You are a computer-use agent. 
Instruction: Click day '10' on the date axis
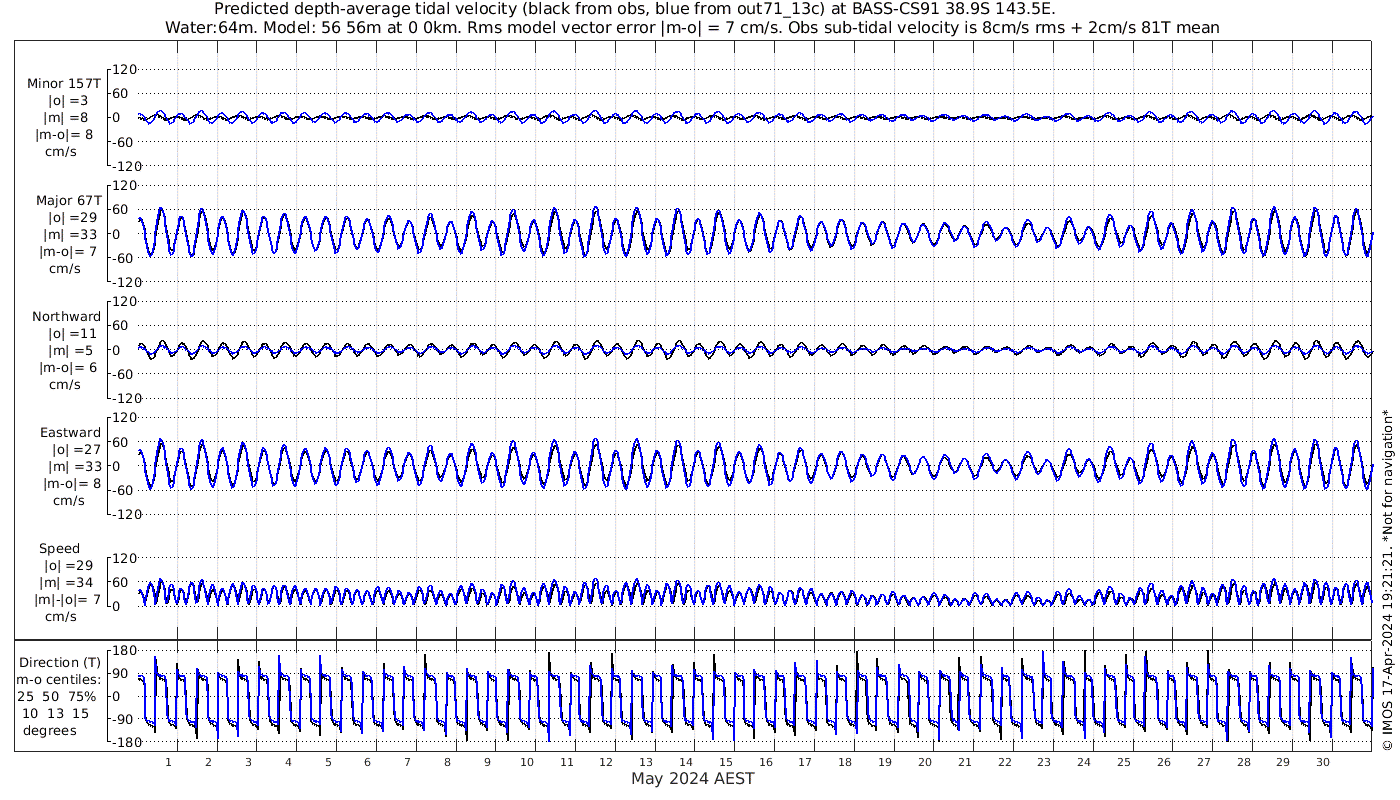526,762
